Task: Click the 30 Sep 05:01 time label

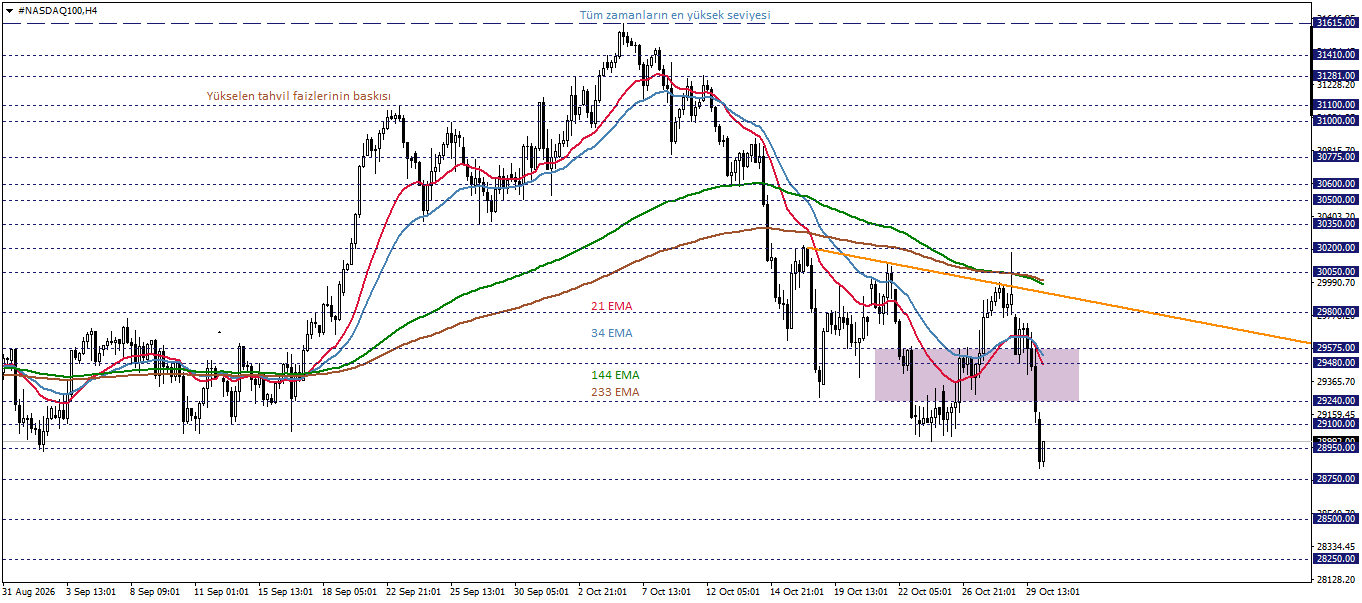Action: [541, 592]
